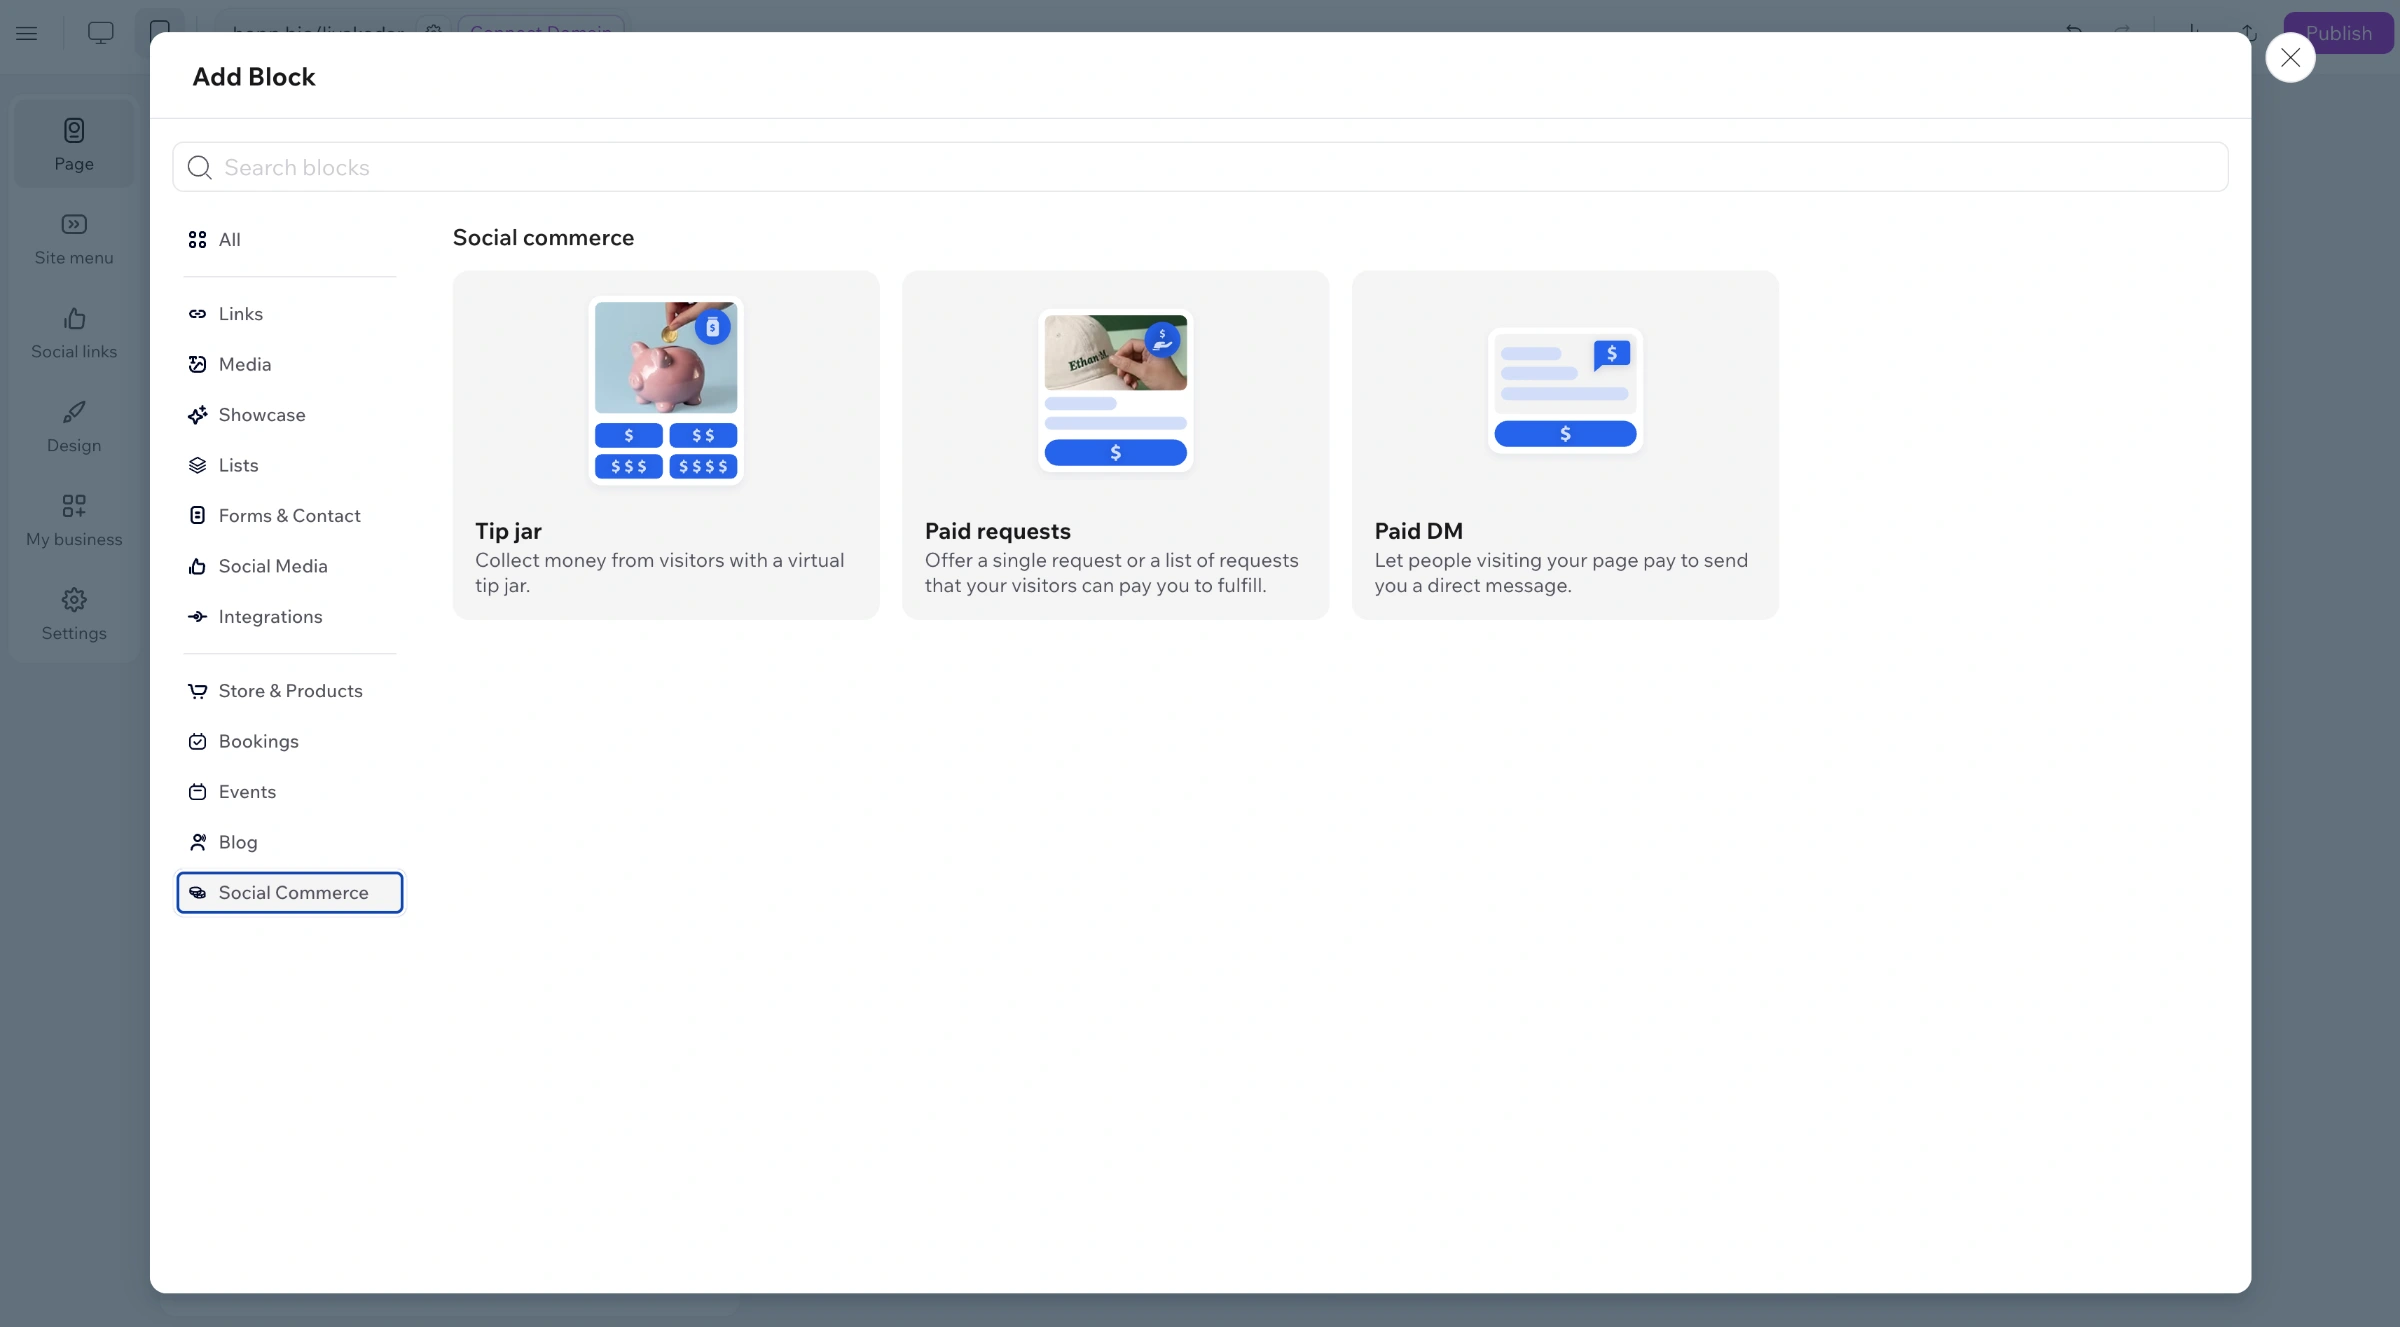Select the Social Commerce category
2400x1327 pixels.
(x=290, y=893)
